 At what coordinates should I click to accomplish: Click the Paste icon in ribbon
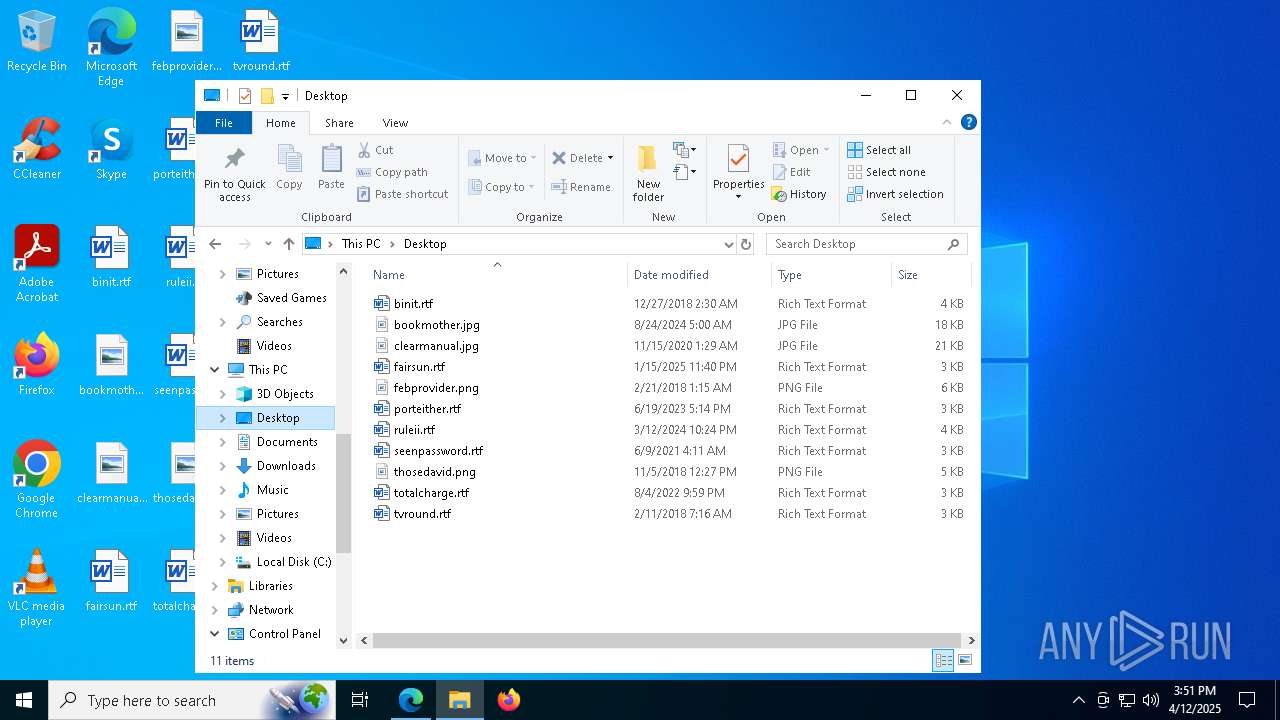331,159
